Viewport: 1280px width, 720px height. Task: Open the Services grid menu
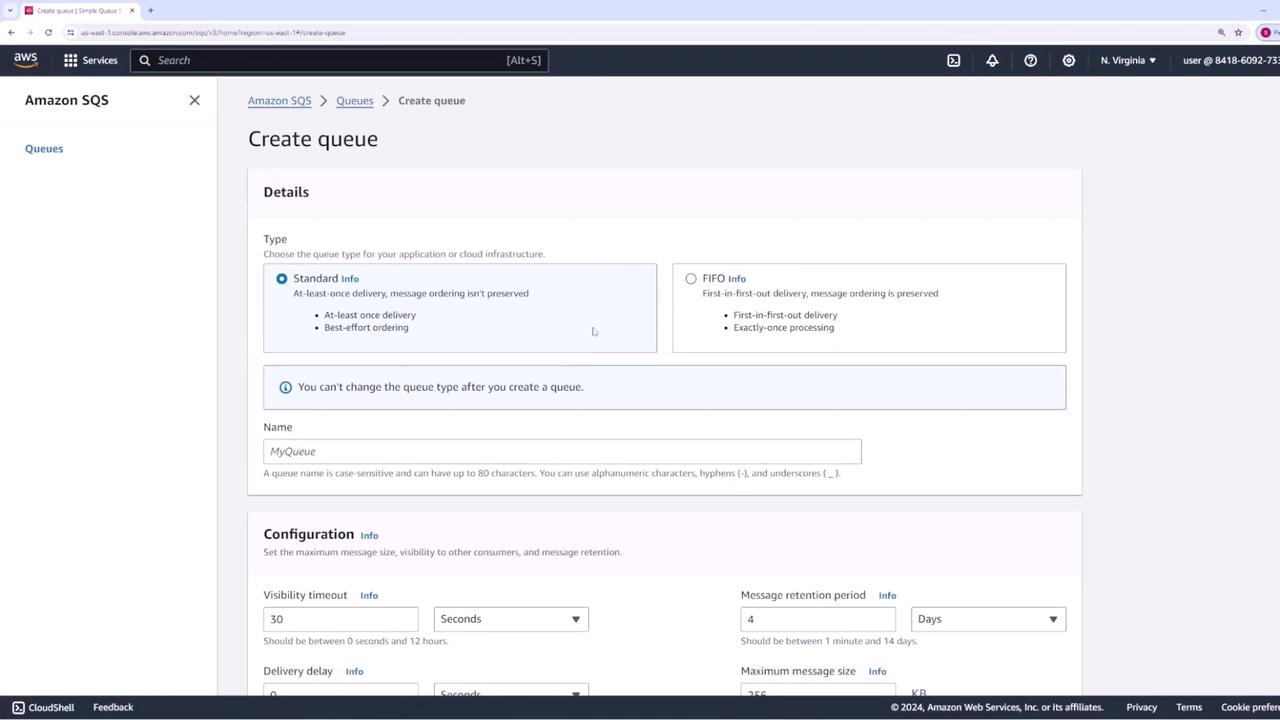click(70, 60)
